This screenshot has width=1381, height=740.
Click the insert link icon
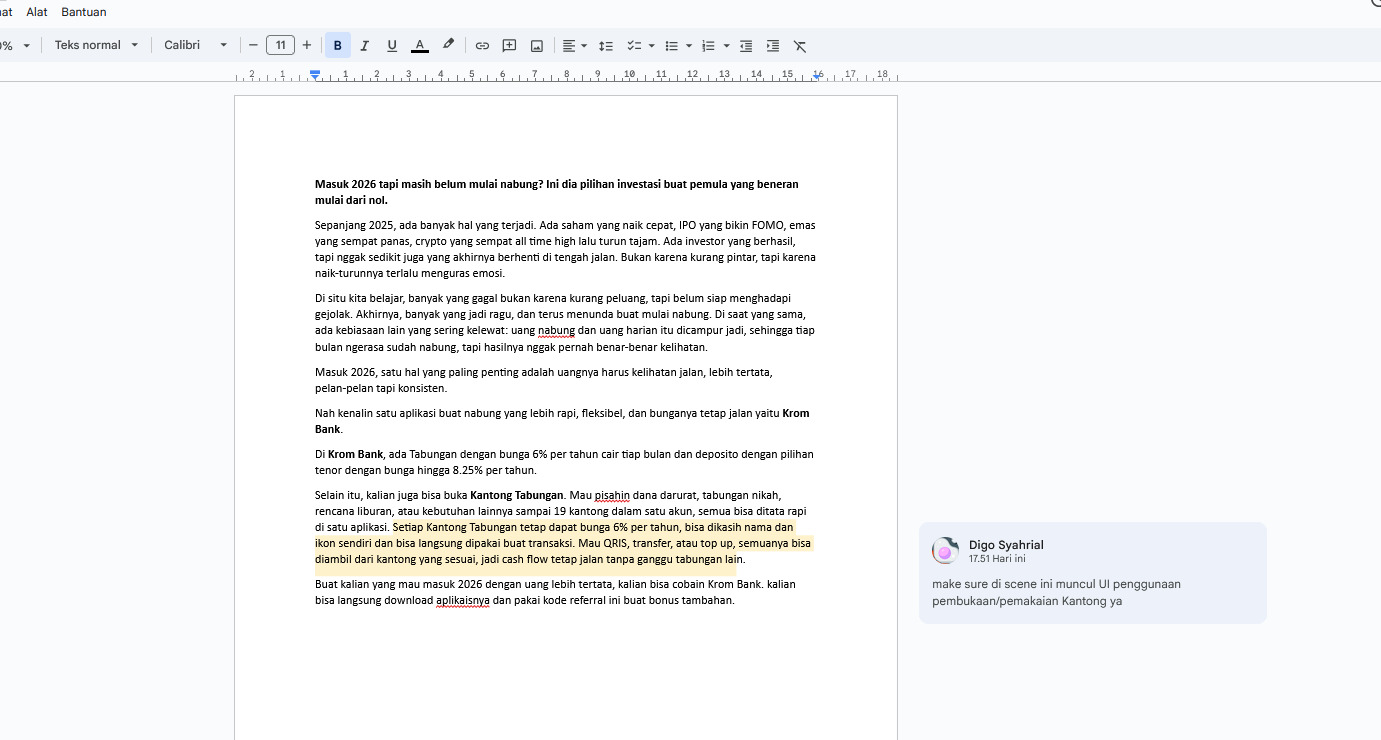click(x=482, y=45)
